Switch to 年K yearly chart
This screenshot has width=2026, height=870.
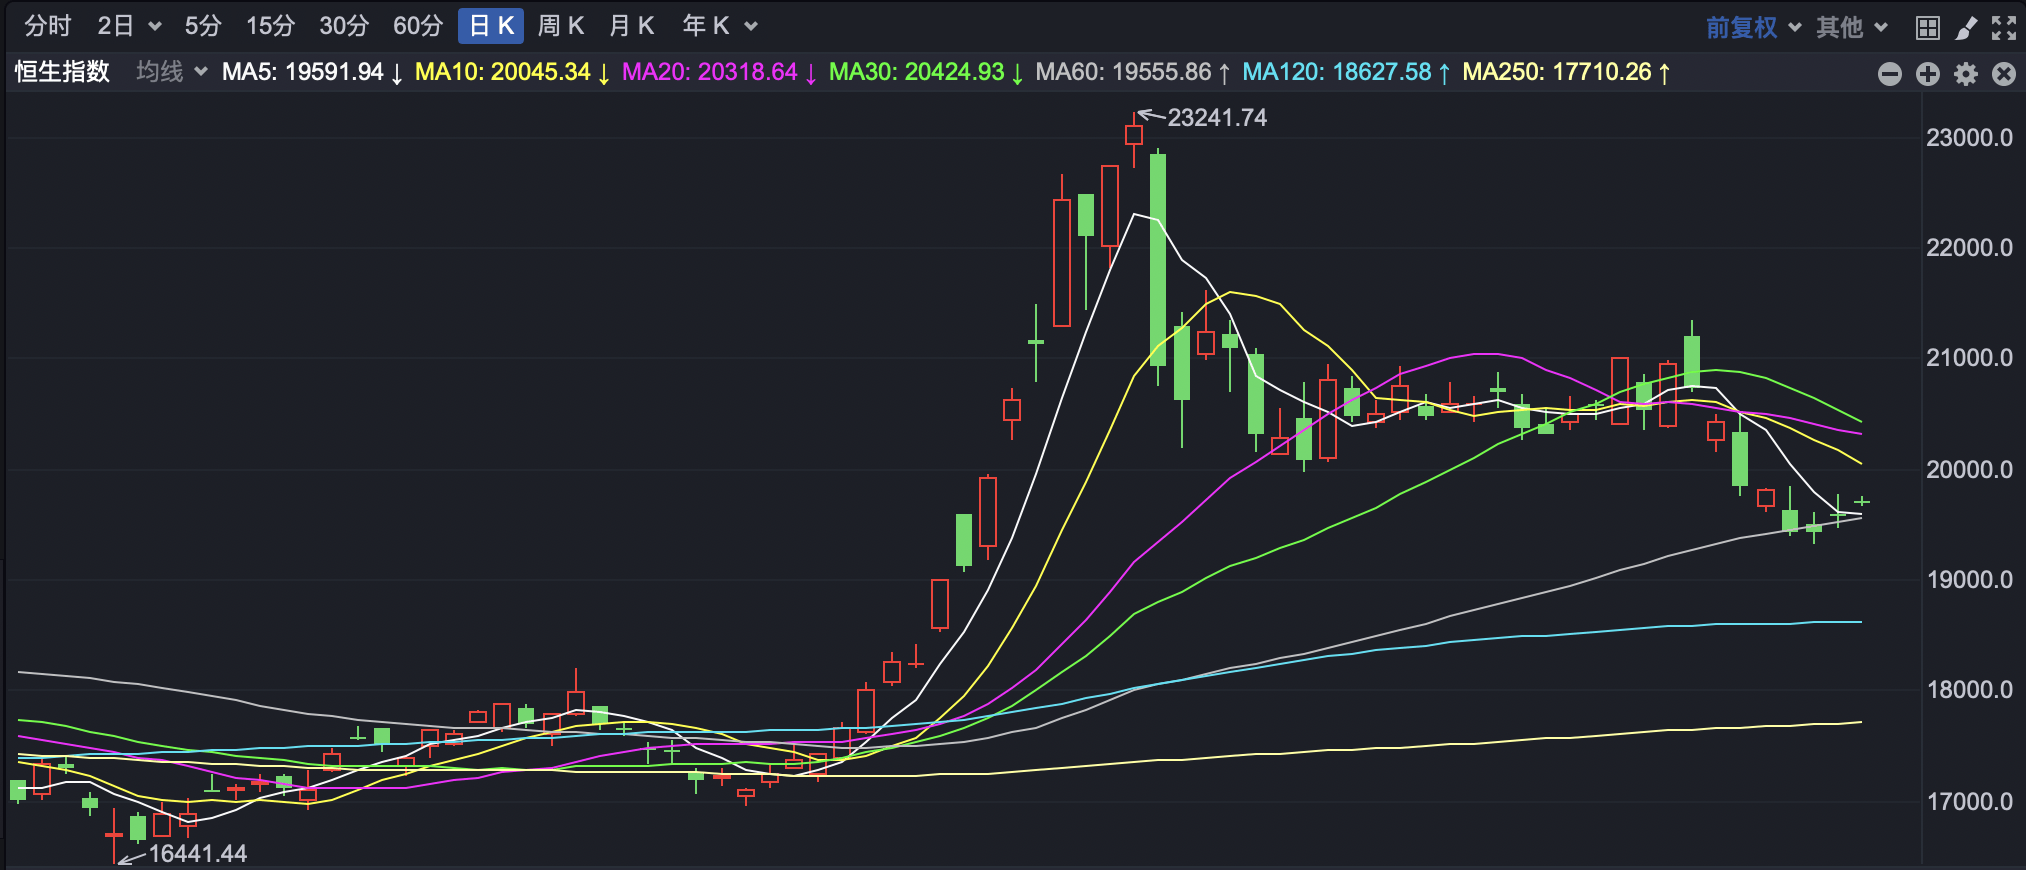[x=706, y=26]
